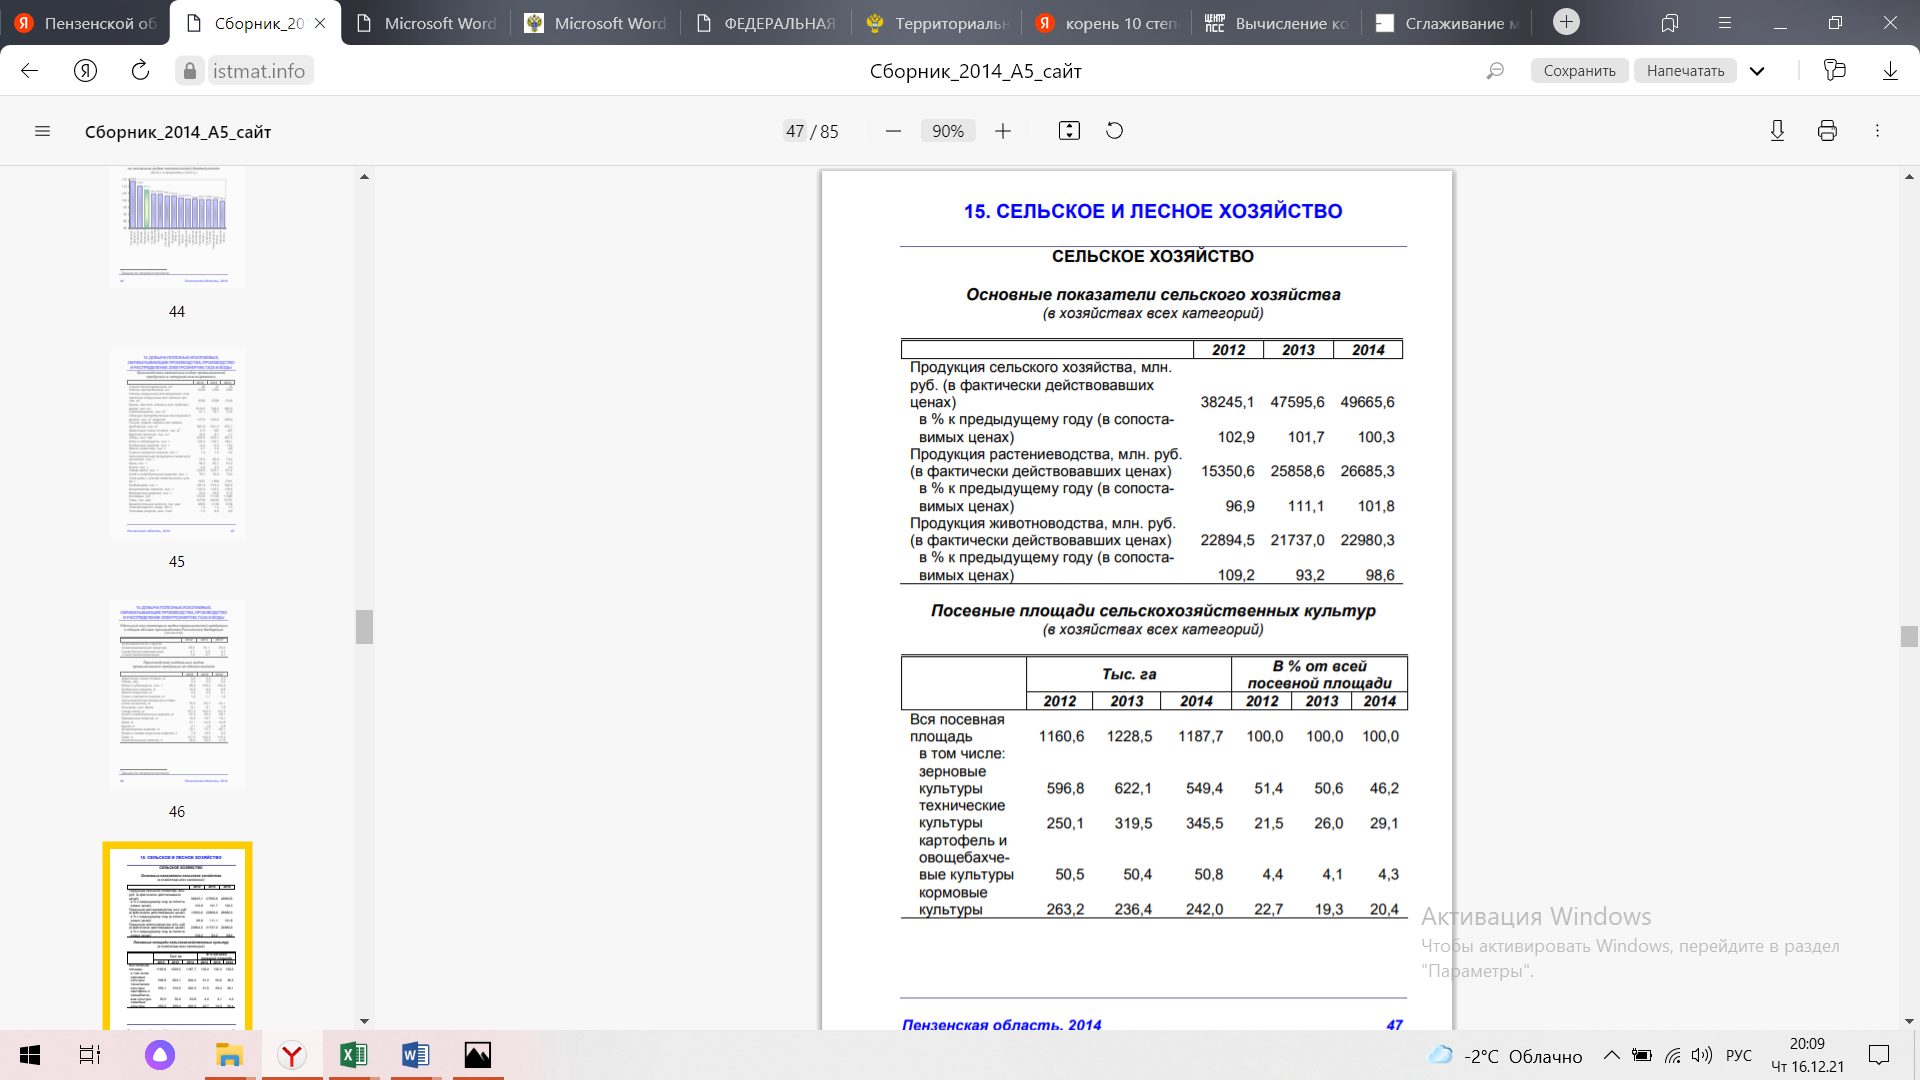This screenshot has height=1080, width=1920.
Task: Click the document vertical scrollbar handle
Action: tap(1909, 636)
